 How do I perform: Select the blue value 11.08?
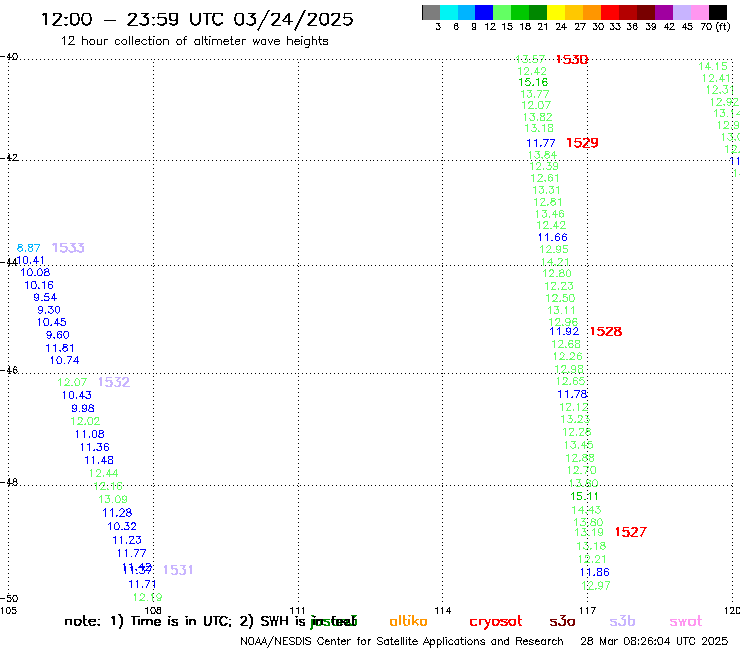point(89,434)
